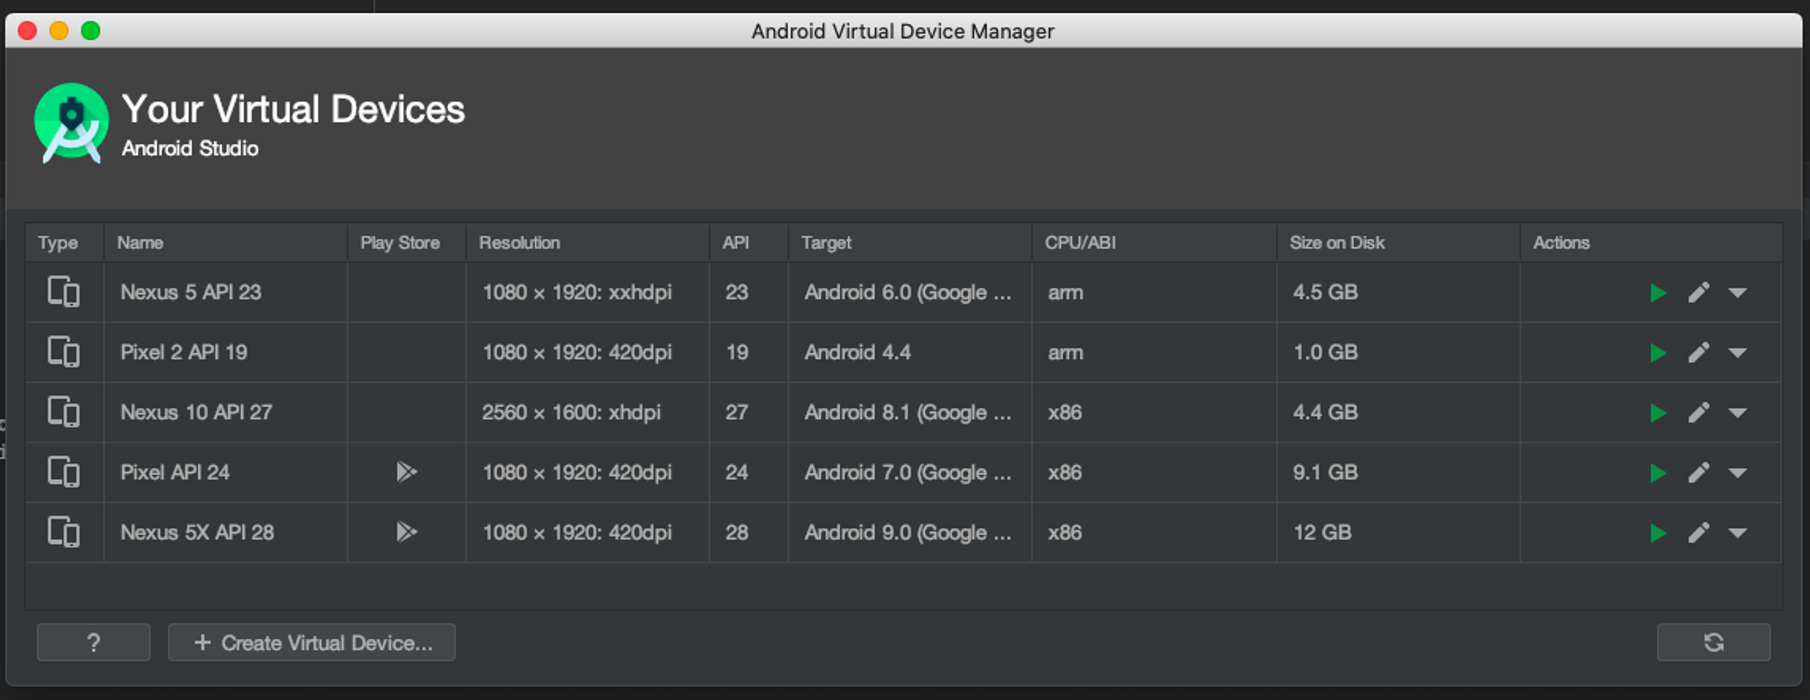Sort by the Size on Disk column header
This screenshot has width=1810, height=700.
(x=1399, y=243)
